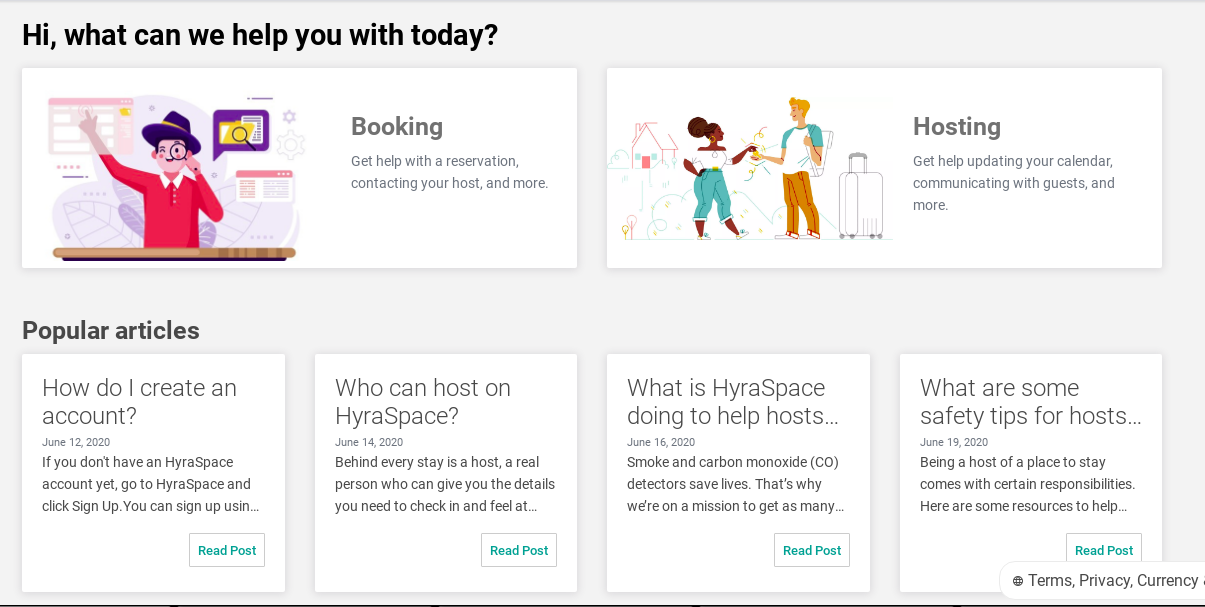The image size is (1205, 607).
Task: Read Post for 'What are some safety tips for hosts'
Action: point(1104,550)
